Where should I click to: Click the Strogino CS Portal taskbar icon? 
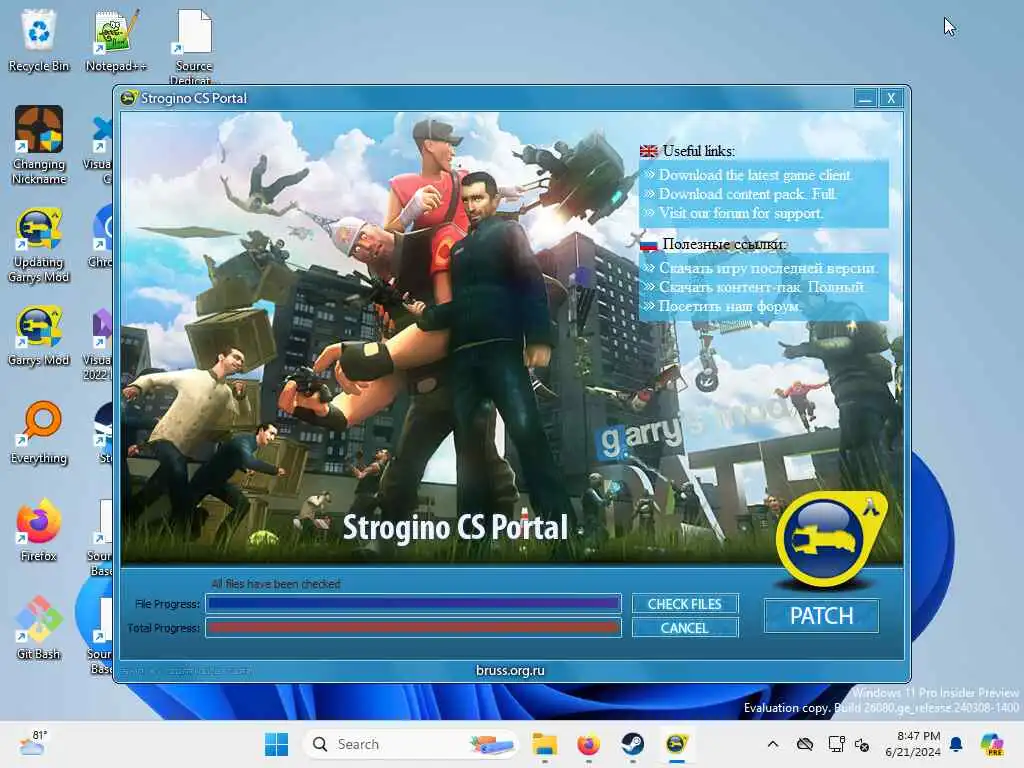coord(677,744)
